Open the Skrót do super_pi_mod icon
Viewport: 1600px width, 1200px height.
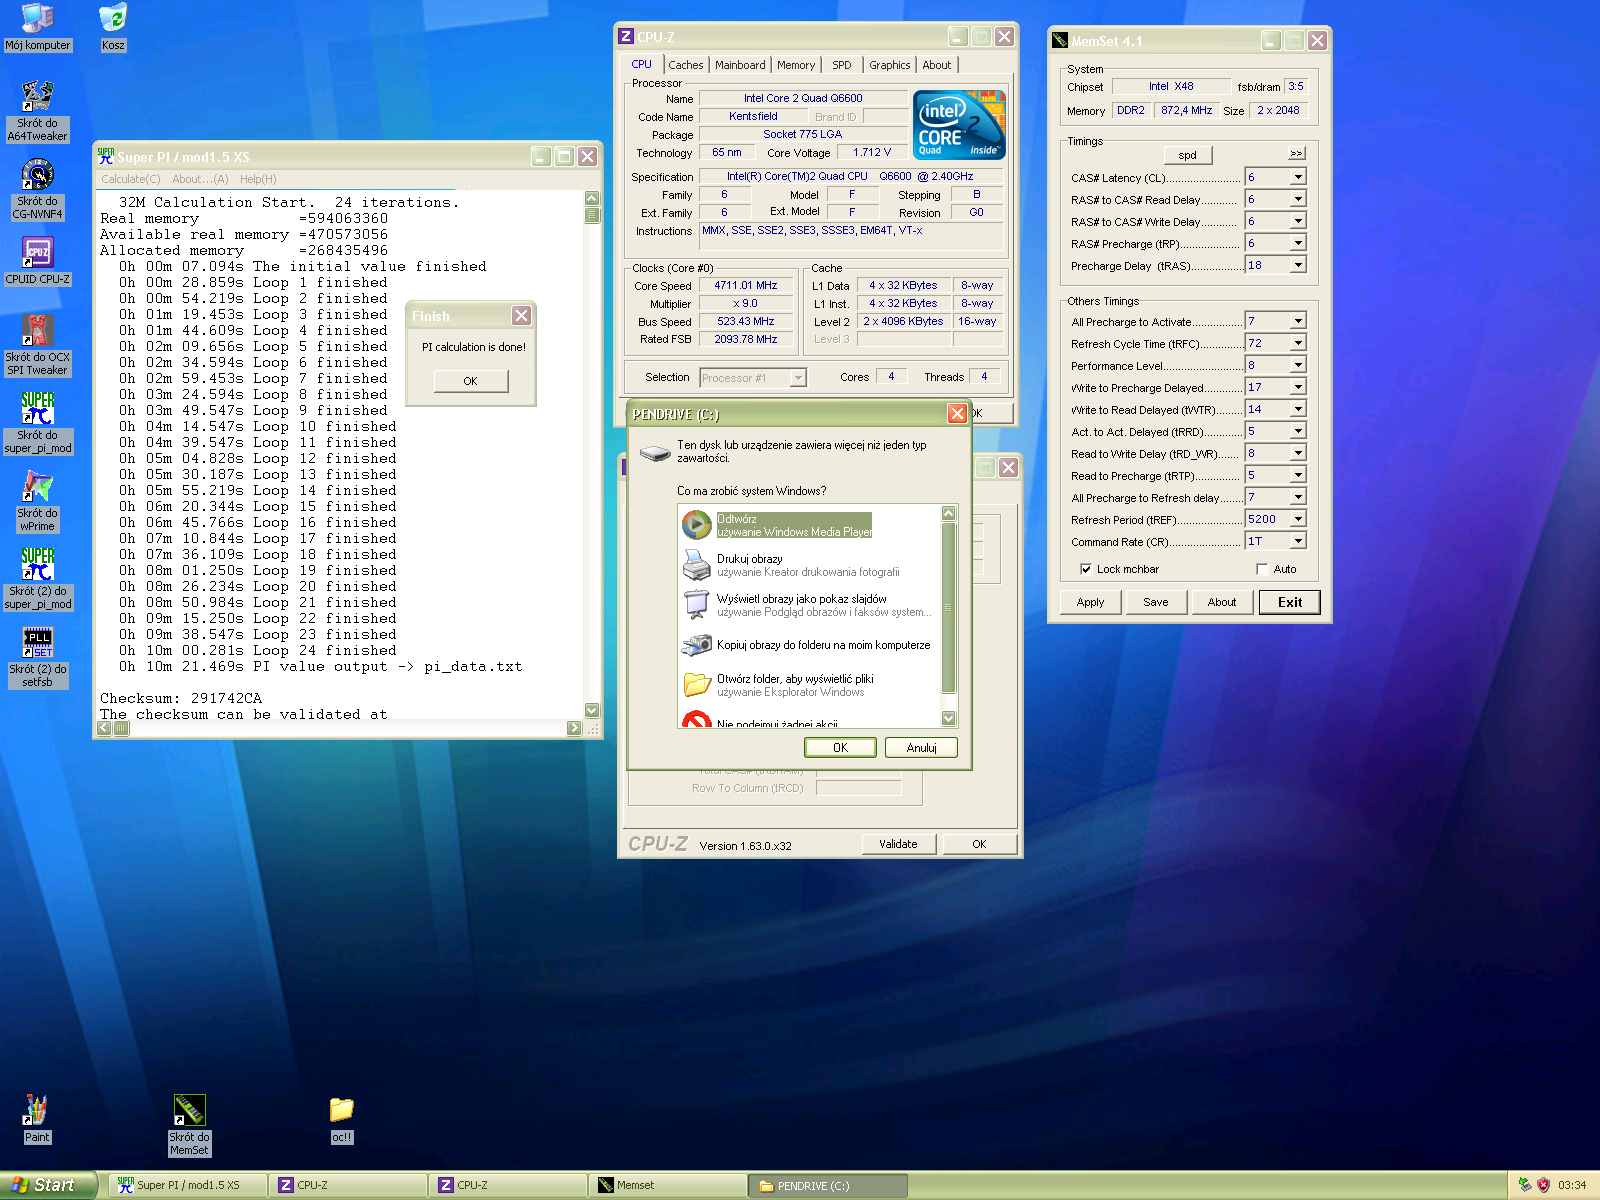(37, 422)
